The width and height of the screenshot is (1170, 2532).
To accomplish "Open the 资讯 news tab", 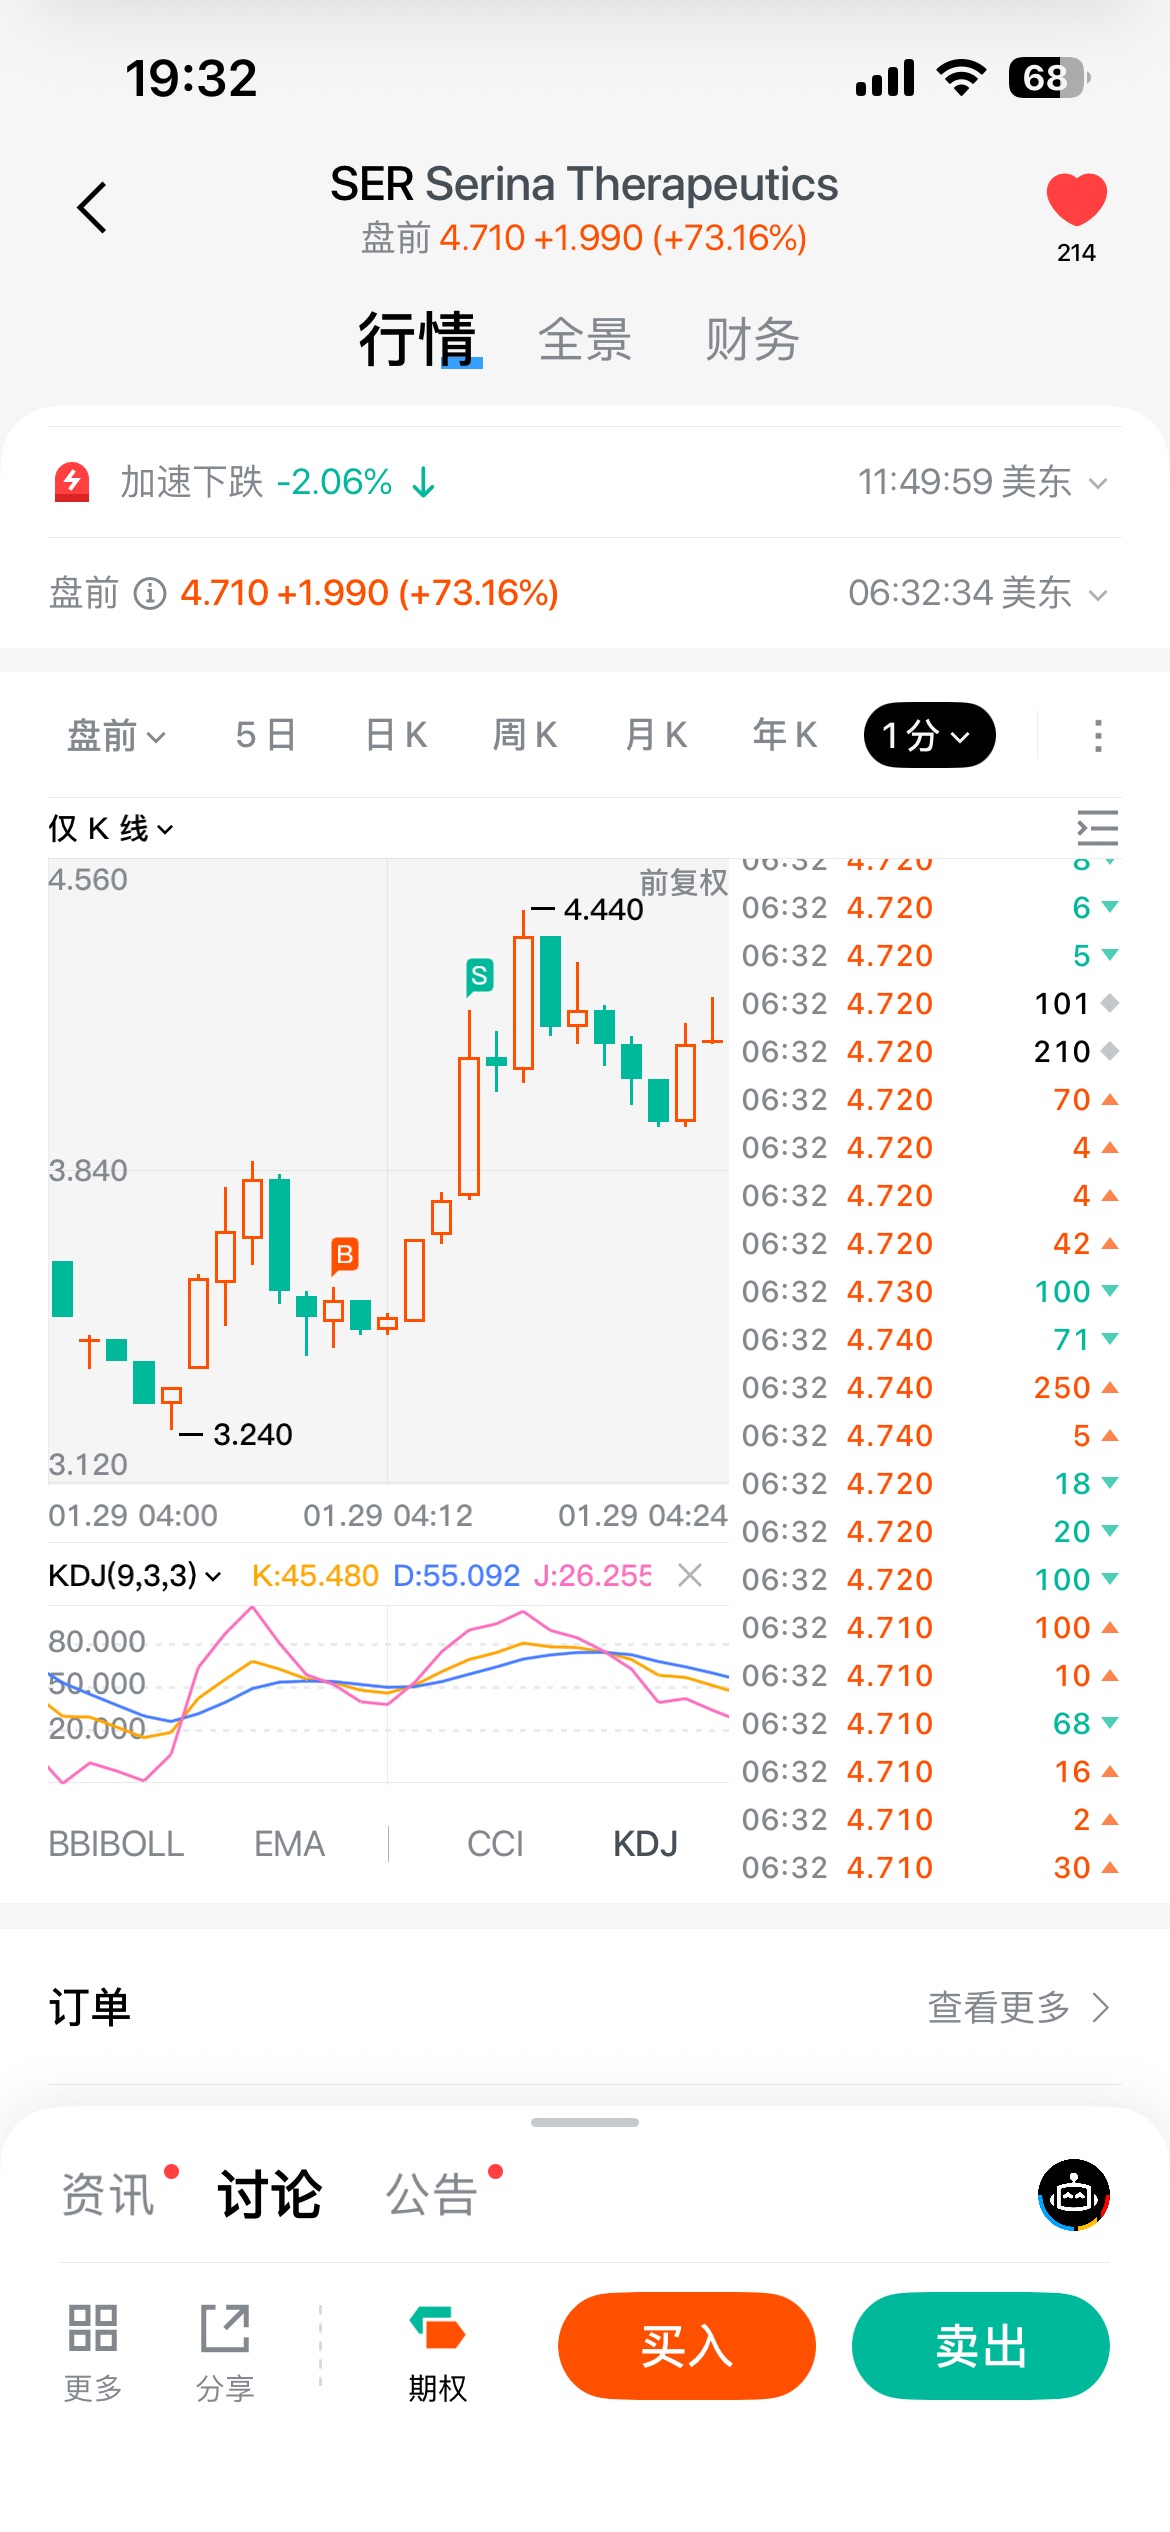I will pos(108,2195).
